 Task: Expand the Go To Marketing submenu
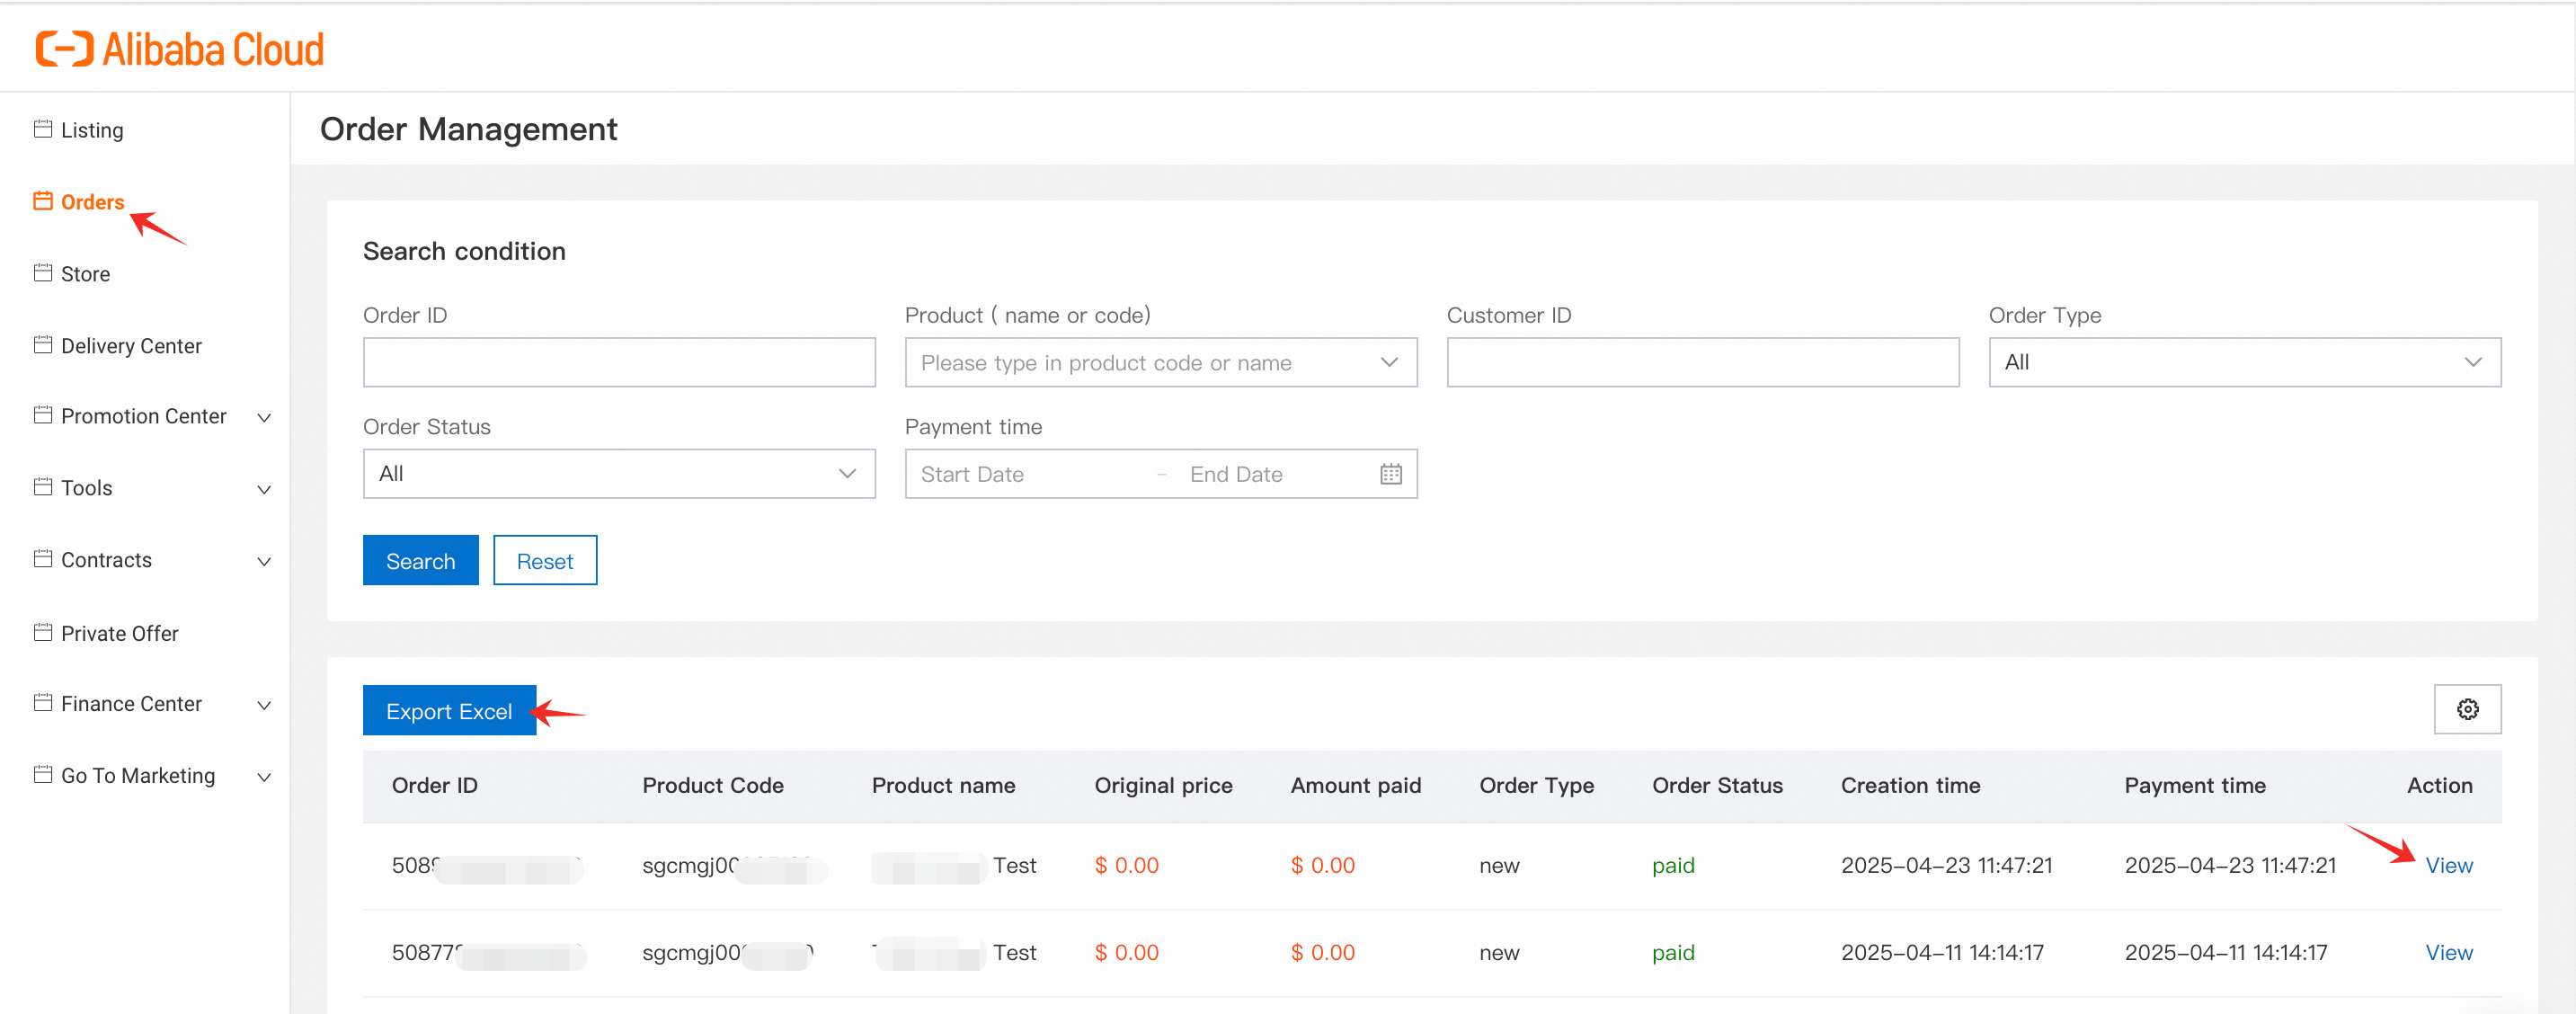point(264,777)
